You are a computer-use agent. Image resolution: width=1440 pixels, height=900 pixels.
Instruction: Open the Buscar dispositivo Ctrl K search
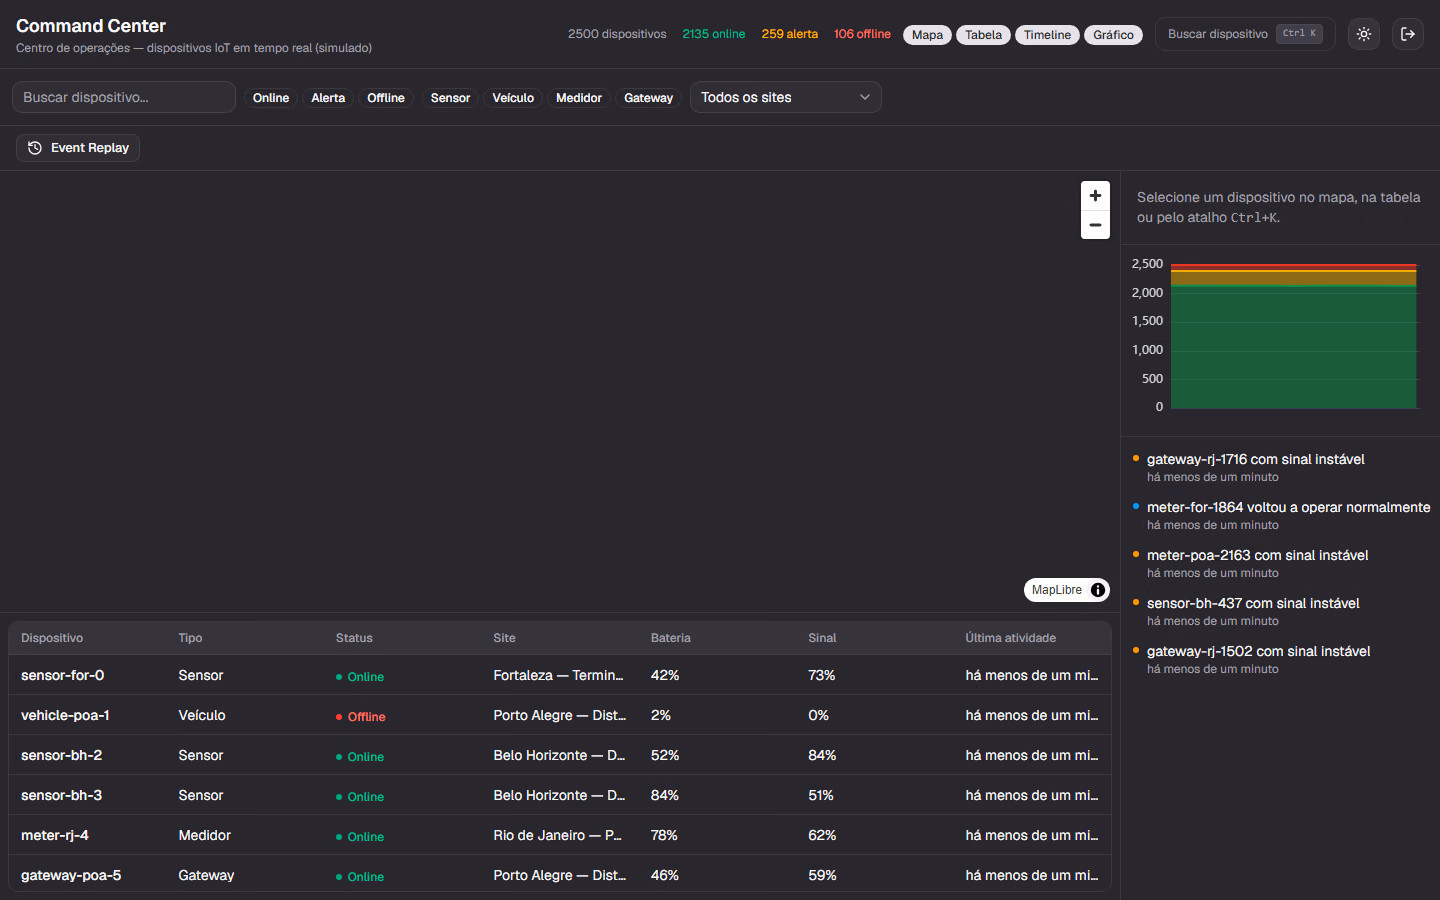(1245, 34)
